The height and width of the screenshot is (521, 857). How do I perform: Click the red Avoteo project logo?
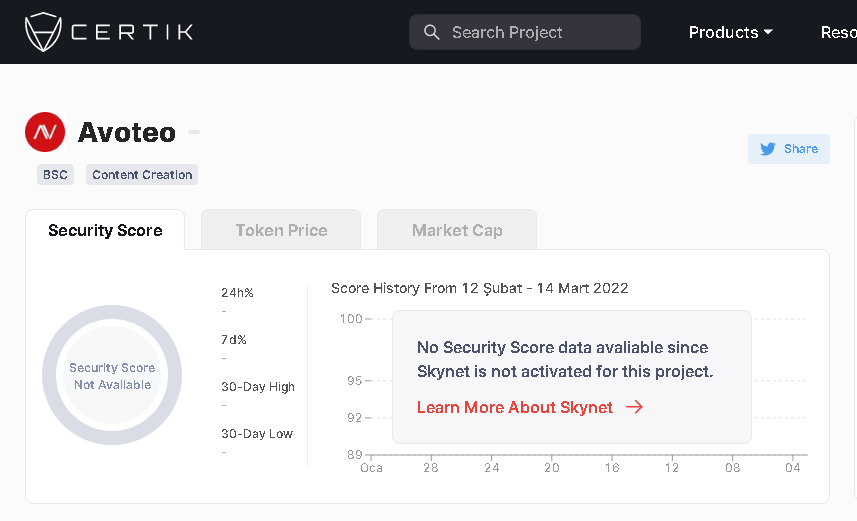[x=45, y=132]
